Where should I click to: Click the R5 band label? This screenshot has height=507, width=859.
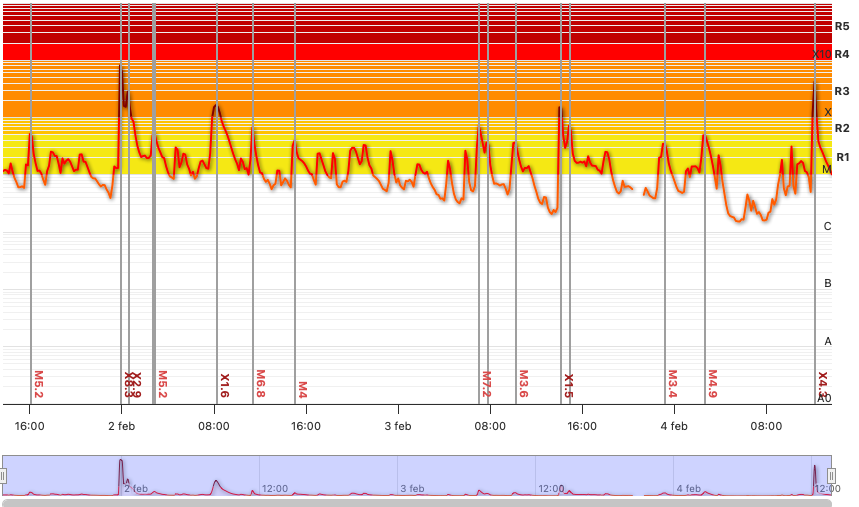[x=842, y=26]
